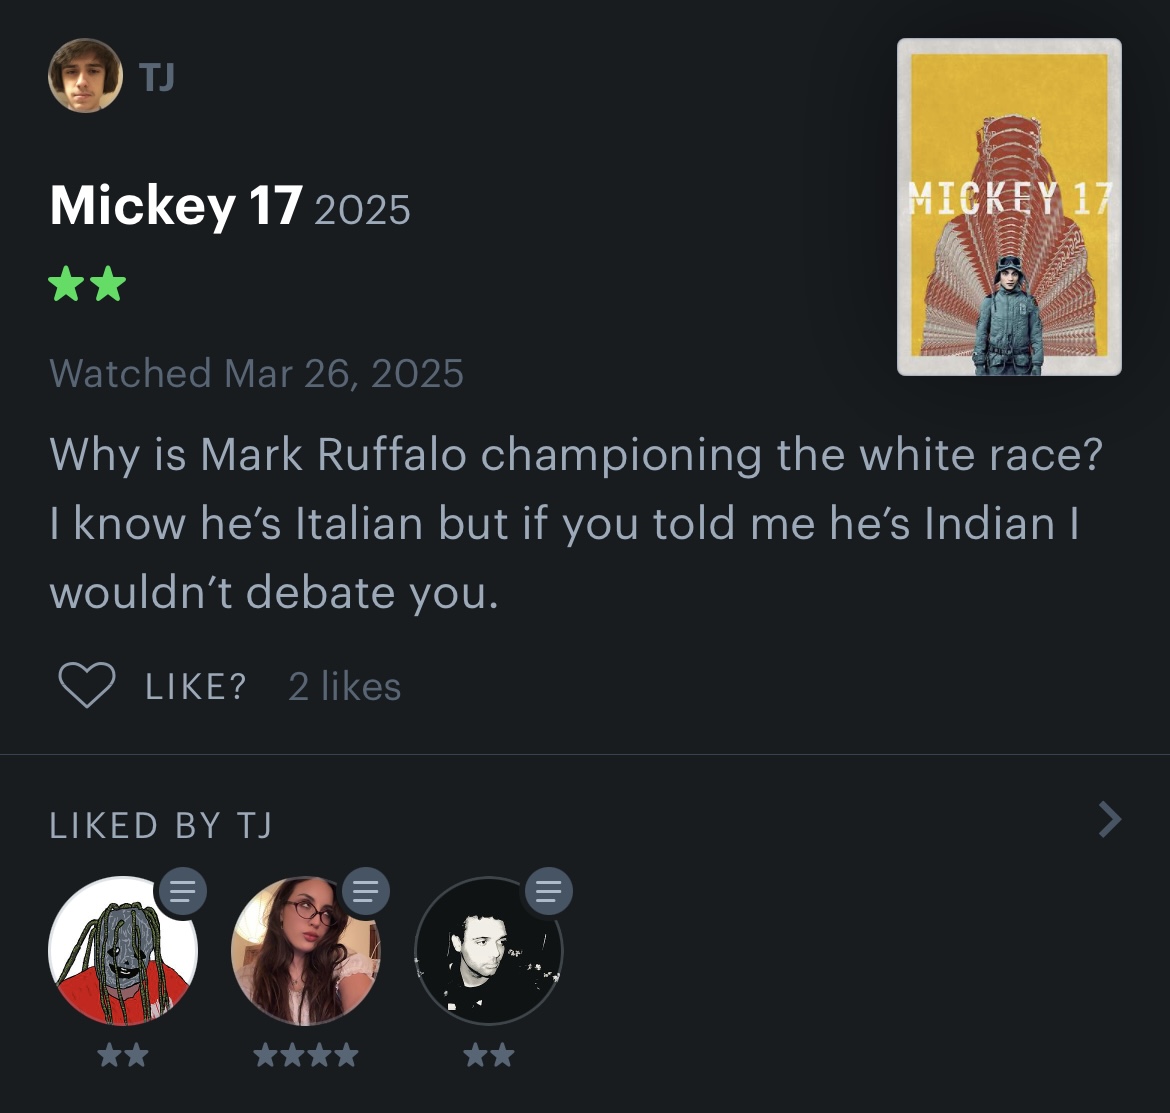This screenshot has height=1113, width=1170.
Task: View the Mickey 17 poster thumbnail
Action: coord(1009,207)
